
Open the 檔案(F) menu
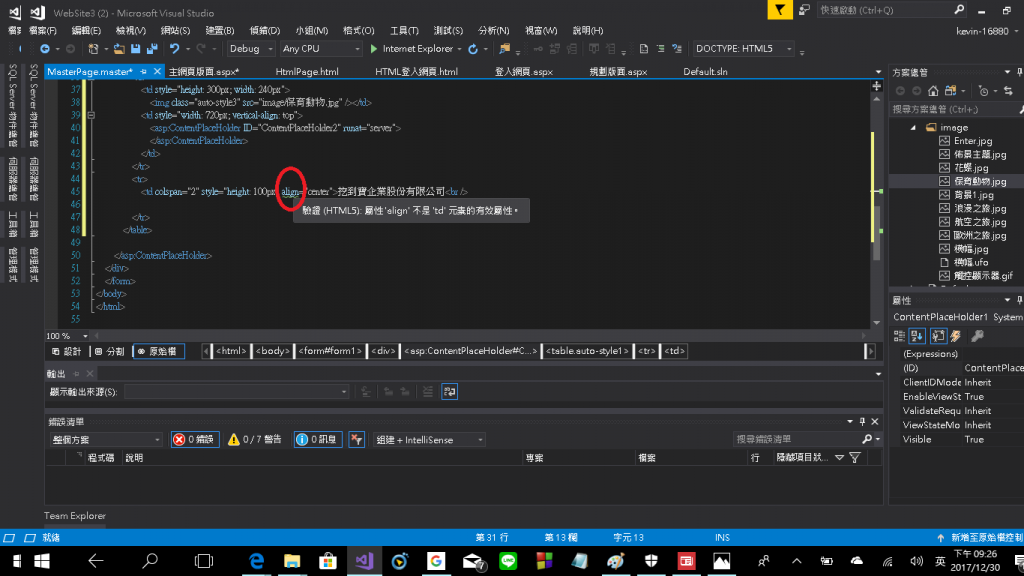tap(42, 31)
